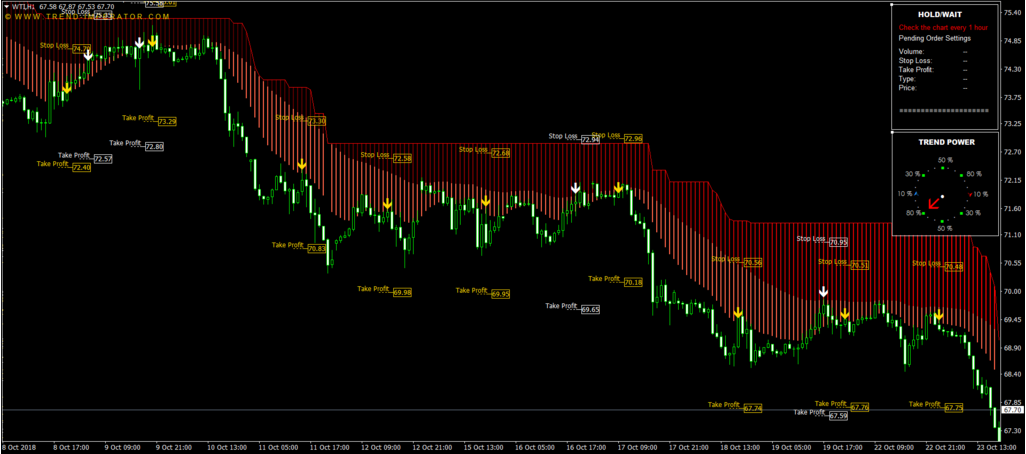Click the current price 67.70 marker on axis
This screenshot has height=454, width=1026.
(x=1010, y=410)
